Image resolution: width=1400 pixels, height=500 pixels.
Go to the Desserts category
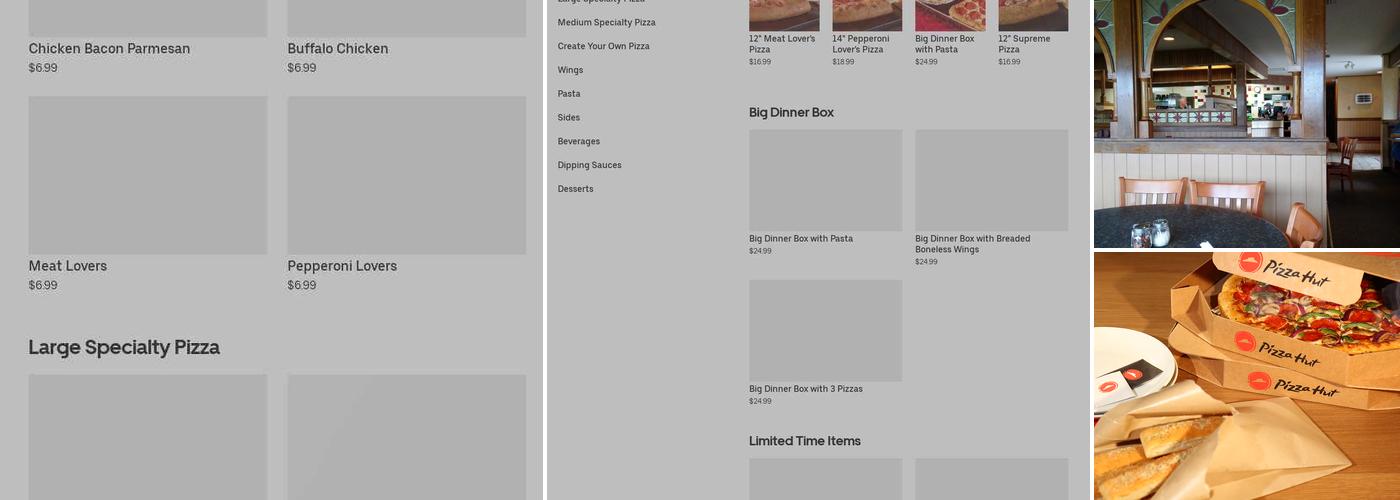coord(575,189)
